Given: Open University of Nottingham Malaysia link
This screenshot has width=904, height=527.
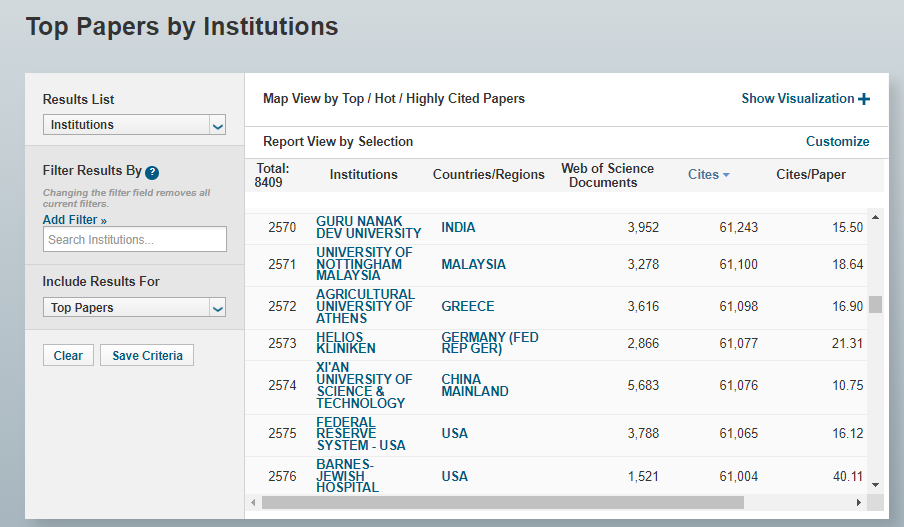Looking at the screenshot, I should (364, 264).
